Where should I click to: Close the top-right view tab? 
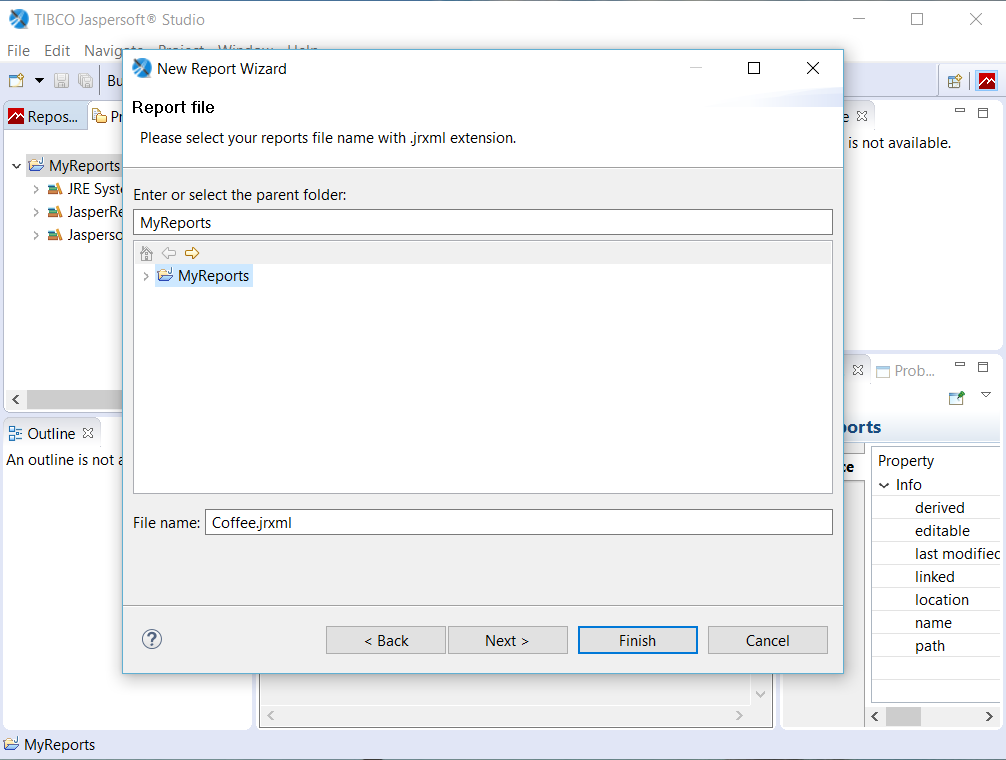[862, 116]
